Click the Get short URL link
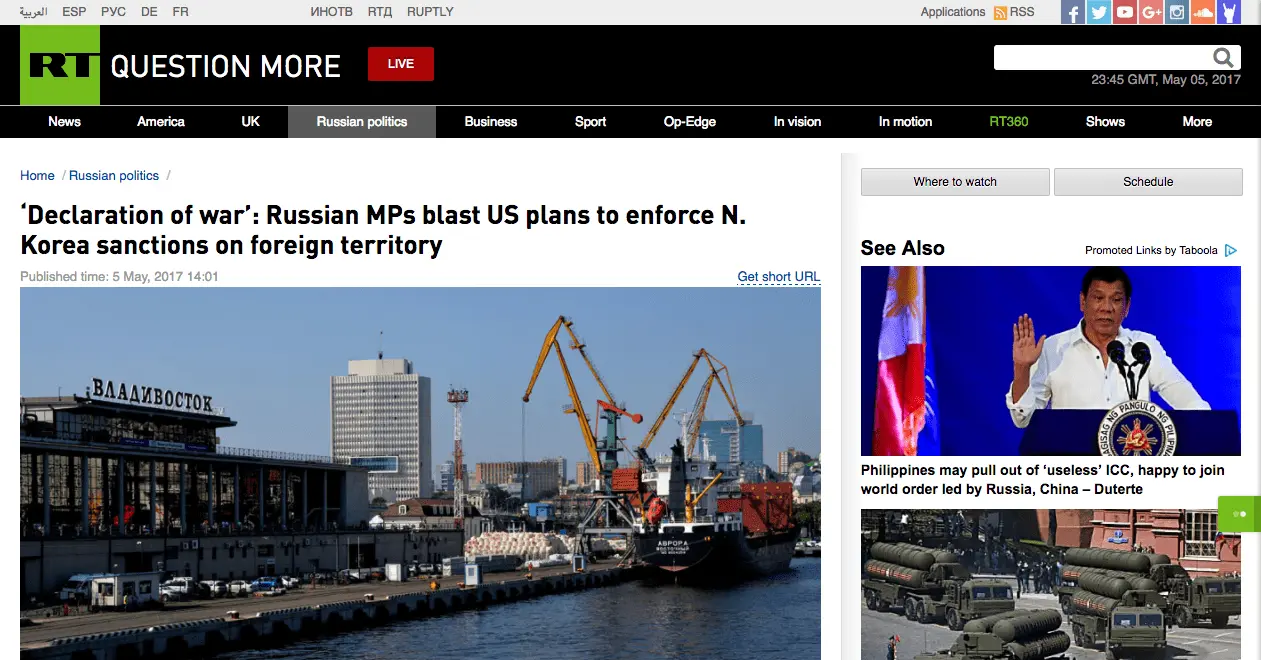 coord(778,277)
